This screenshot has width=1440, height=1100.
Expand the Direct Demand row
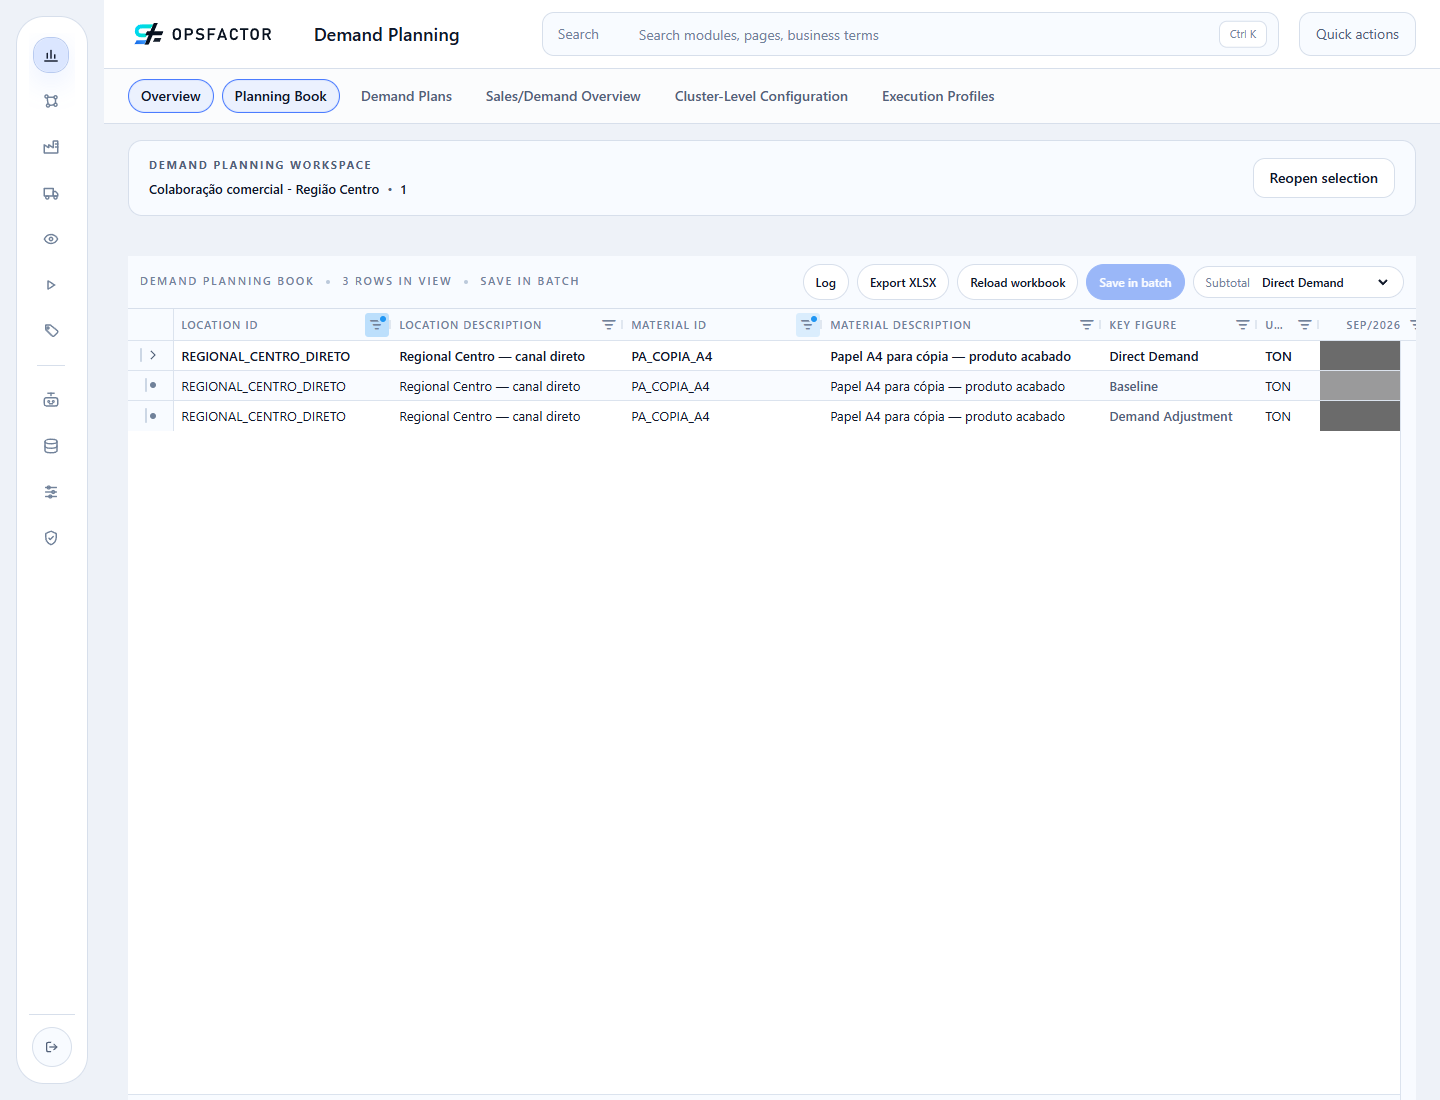click(153, 355)
